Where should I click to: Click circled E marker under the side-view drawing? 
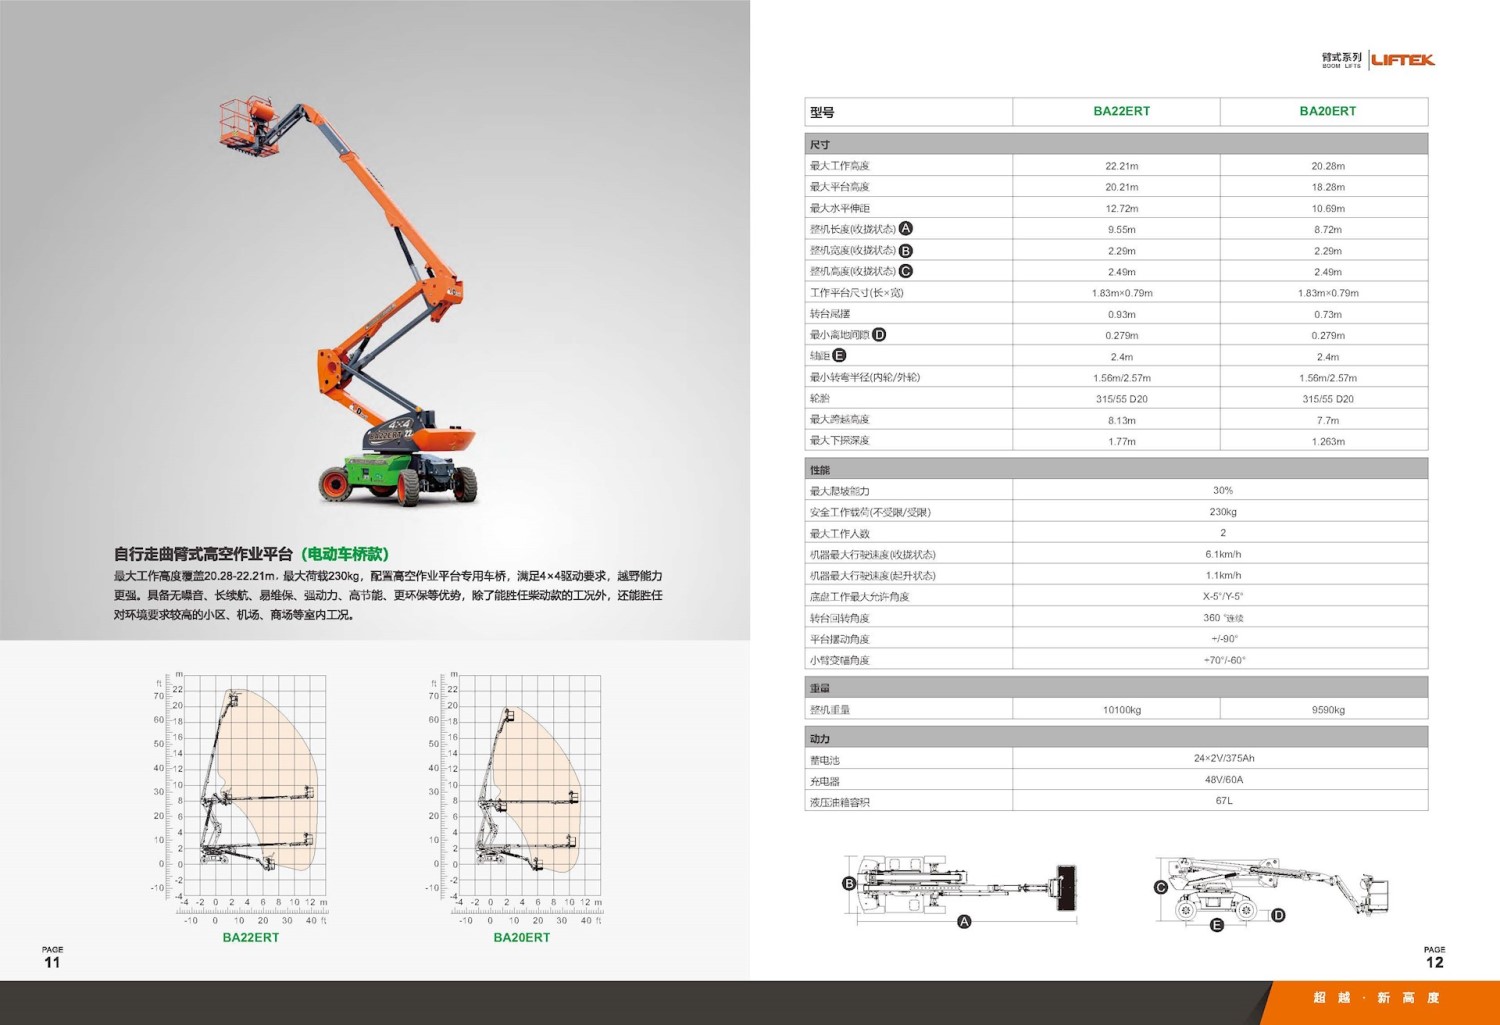[1217, 925]
